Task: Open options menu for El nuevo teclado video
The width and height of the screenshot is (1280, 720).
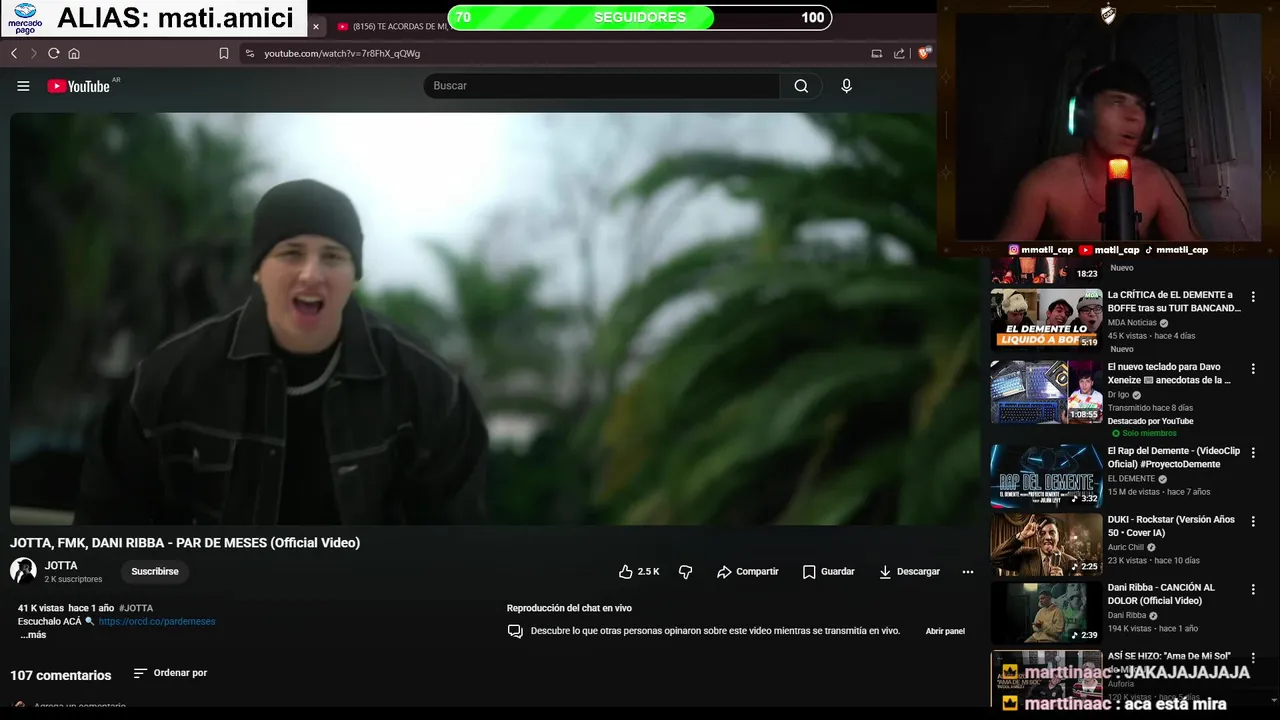Action: click(1253, 369)
